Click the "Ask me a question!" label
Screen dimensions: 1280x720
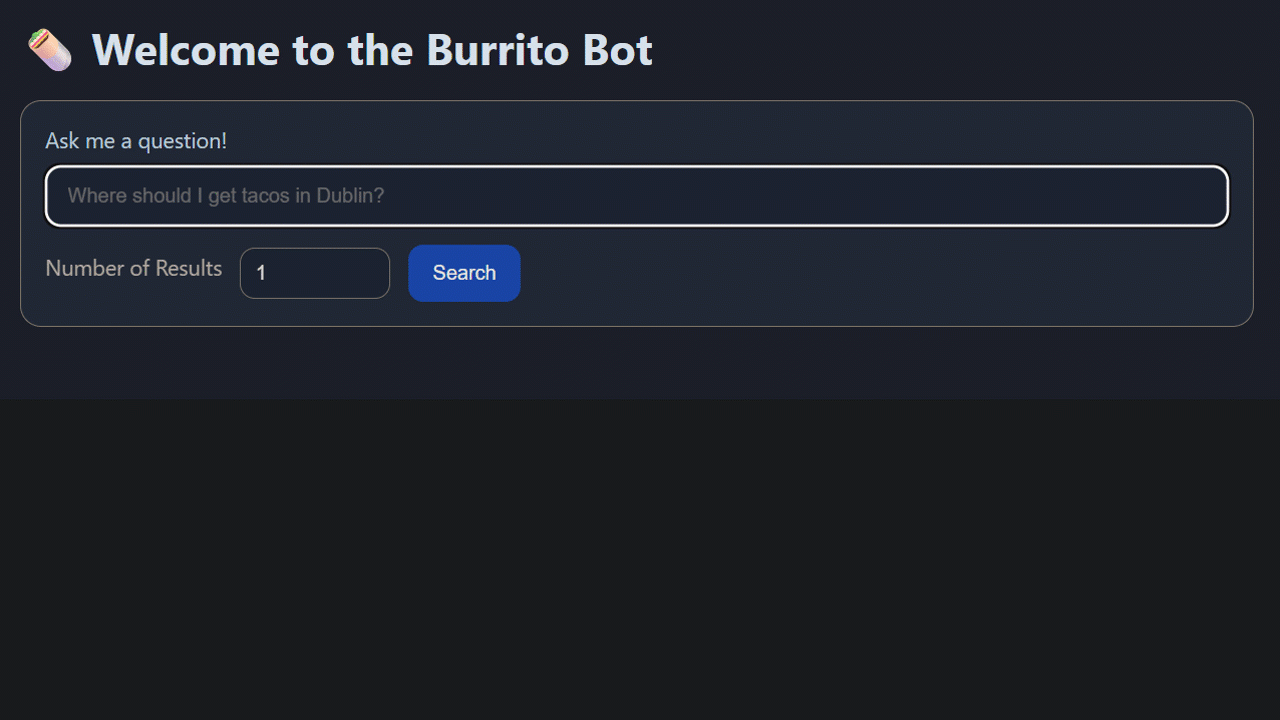(x=136, y=141)
